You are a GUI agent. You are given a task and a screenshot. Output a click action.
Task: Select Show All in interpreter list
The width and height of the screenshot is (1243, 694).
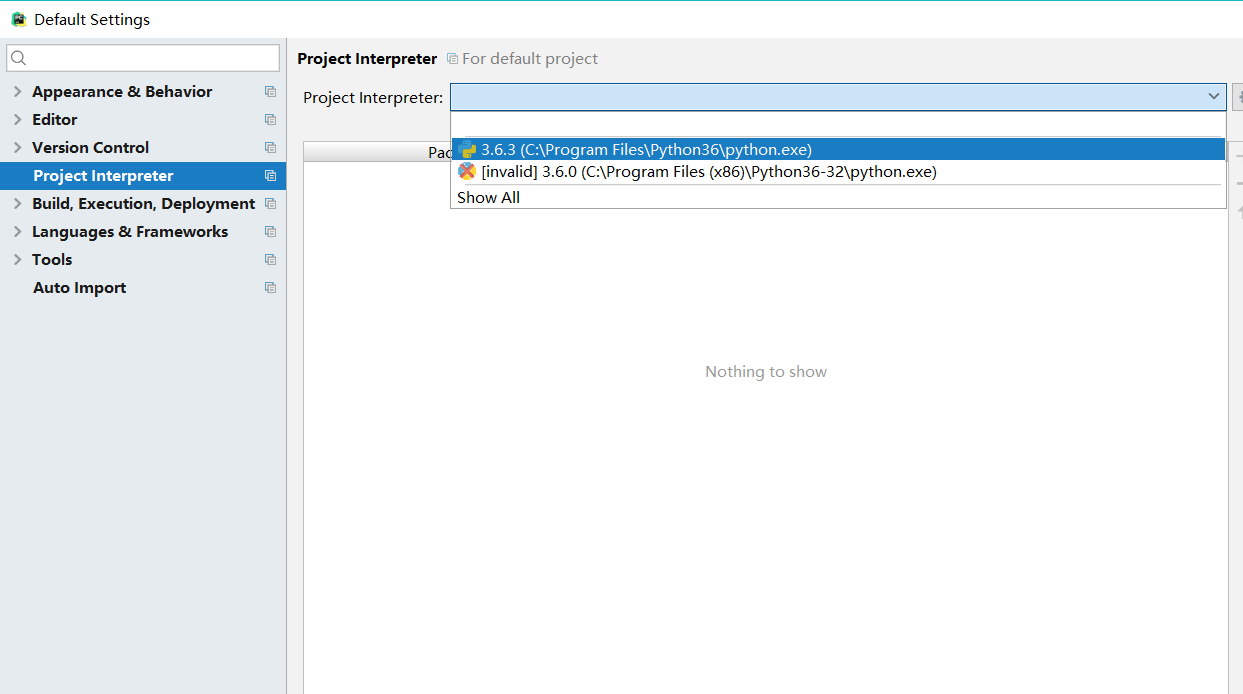838,197
